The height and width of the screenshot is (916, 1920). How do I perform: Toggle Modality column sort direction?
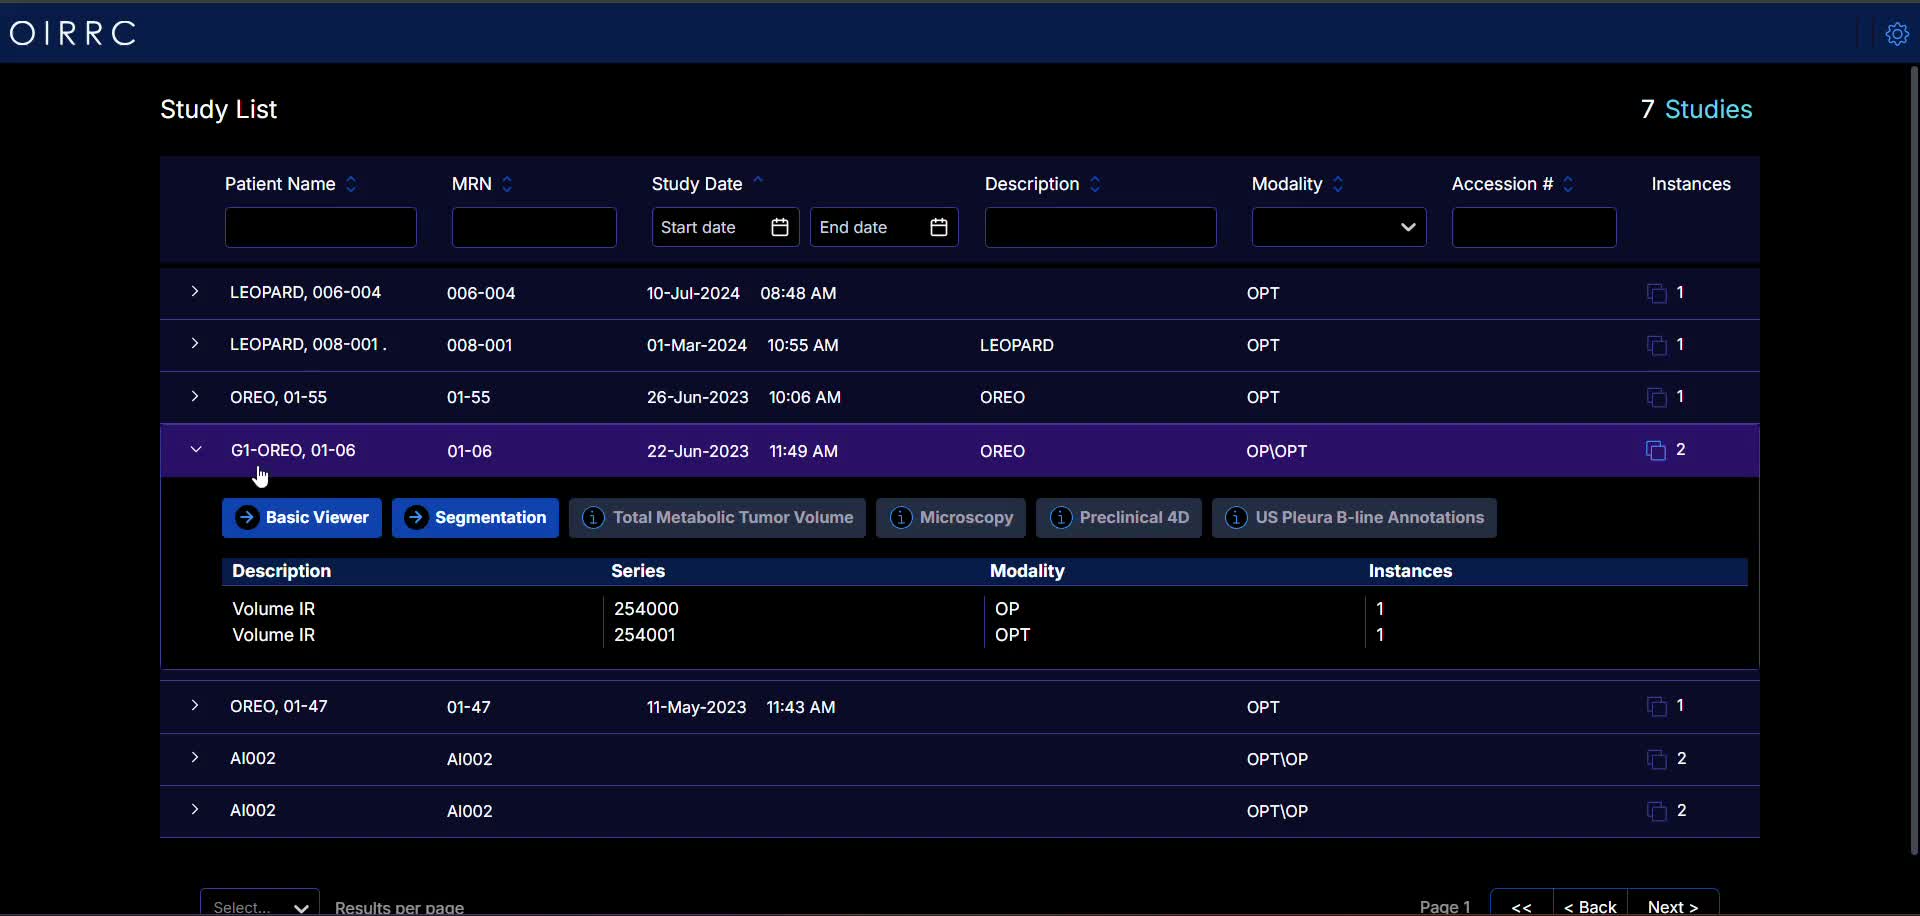click(1338, 184)
